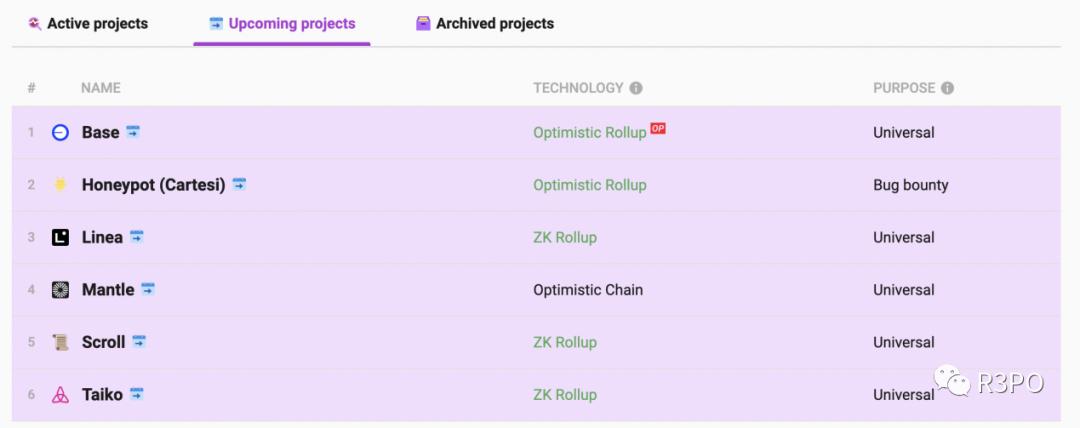Select the Upcoming projects tab
Viewport: 1080px width, 428px height.
(282, 23)
